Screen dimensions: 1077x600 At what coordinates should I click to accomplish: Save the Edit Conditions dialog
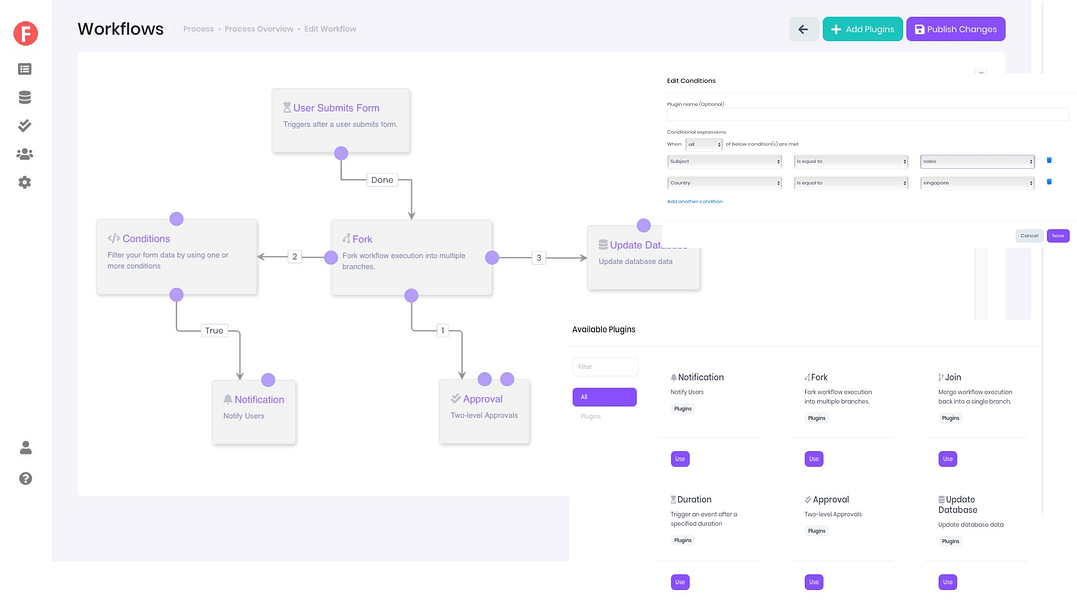tap(1058, 235)
